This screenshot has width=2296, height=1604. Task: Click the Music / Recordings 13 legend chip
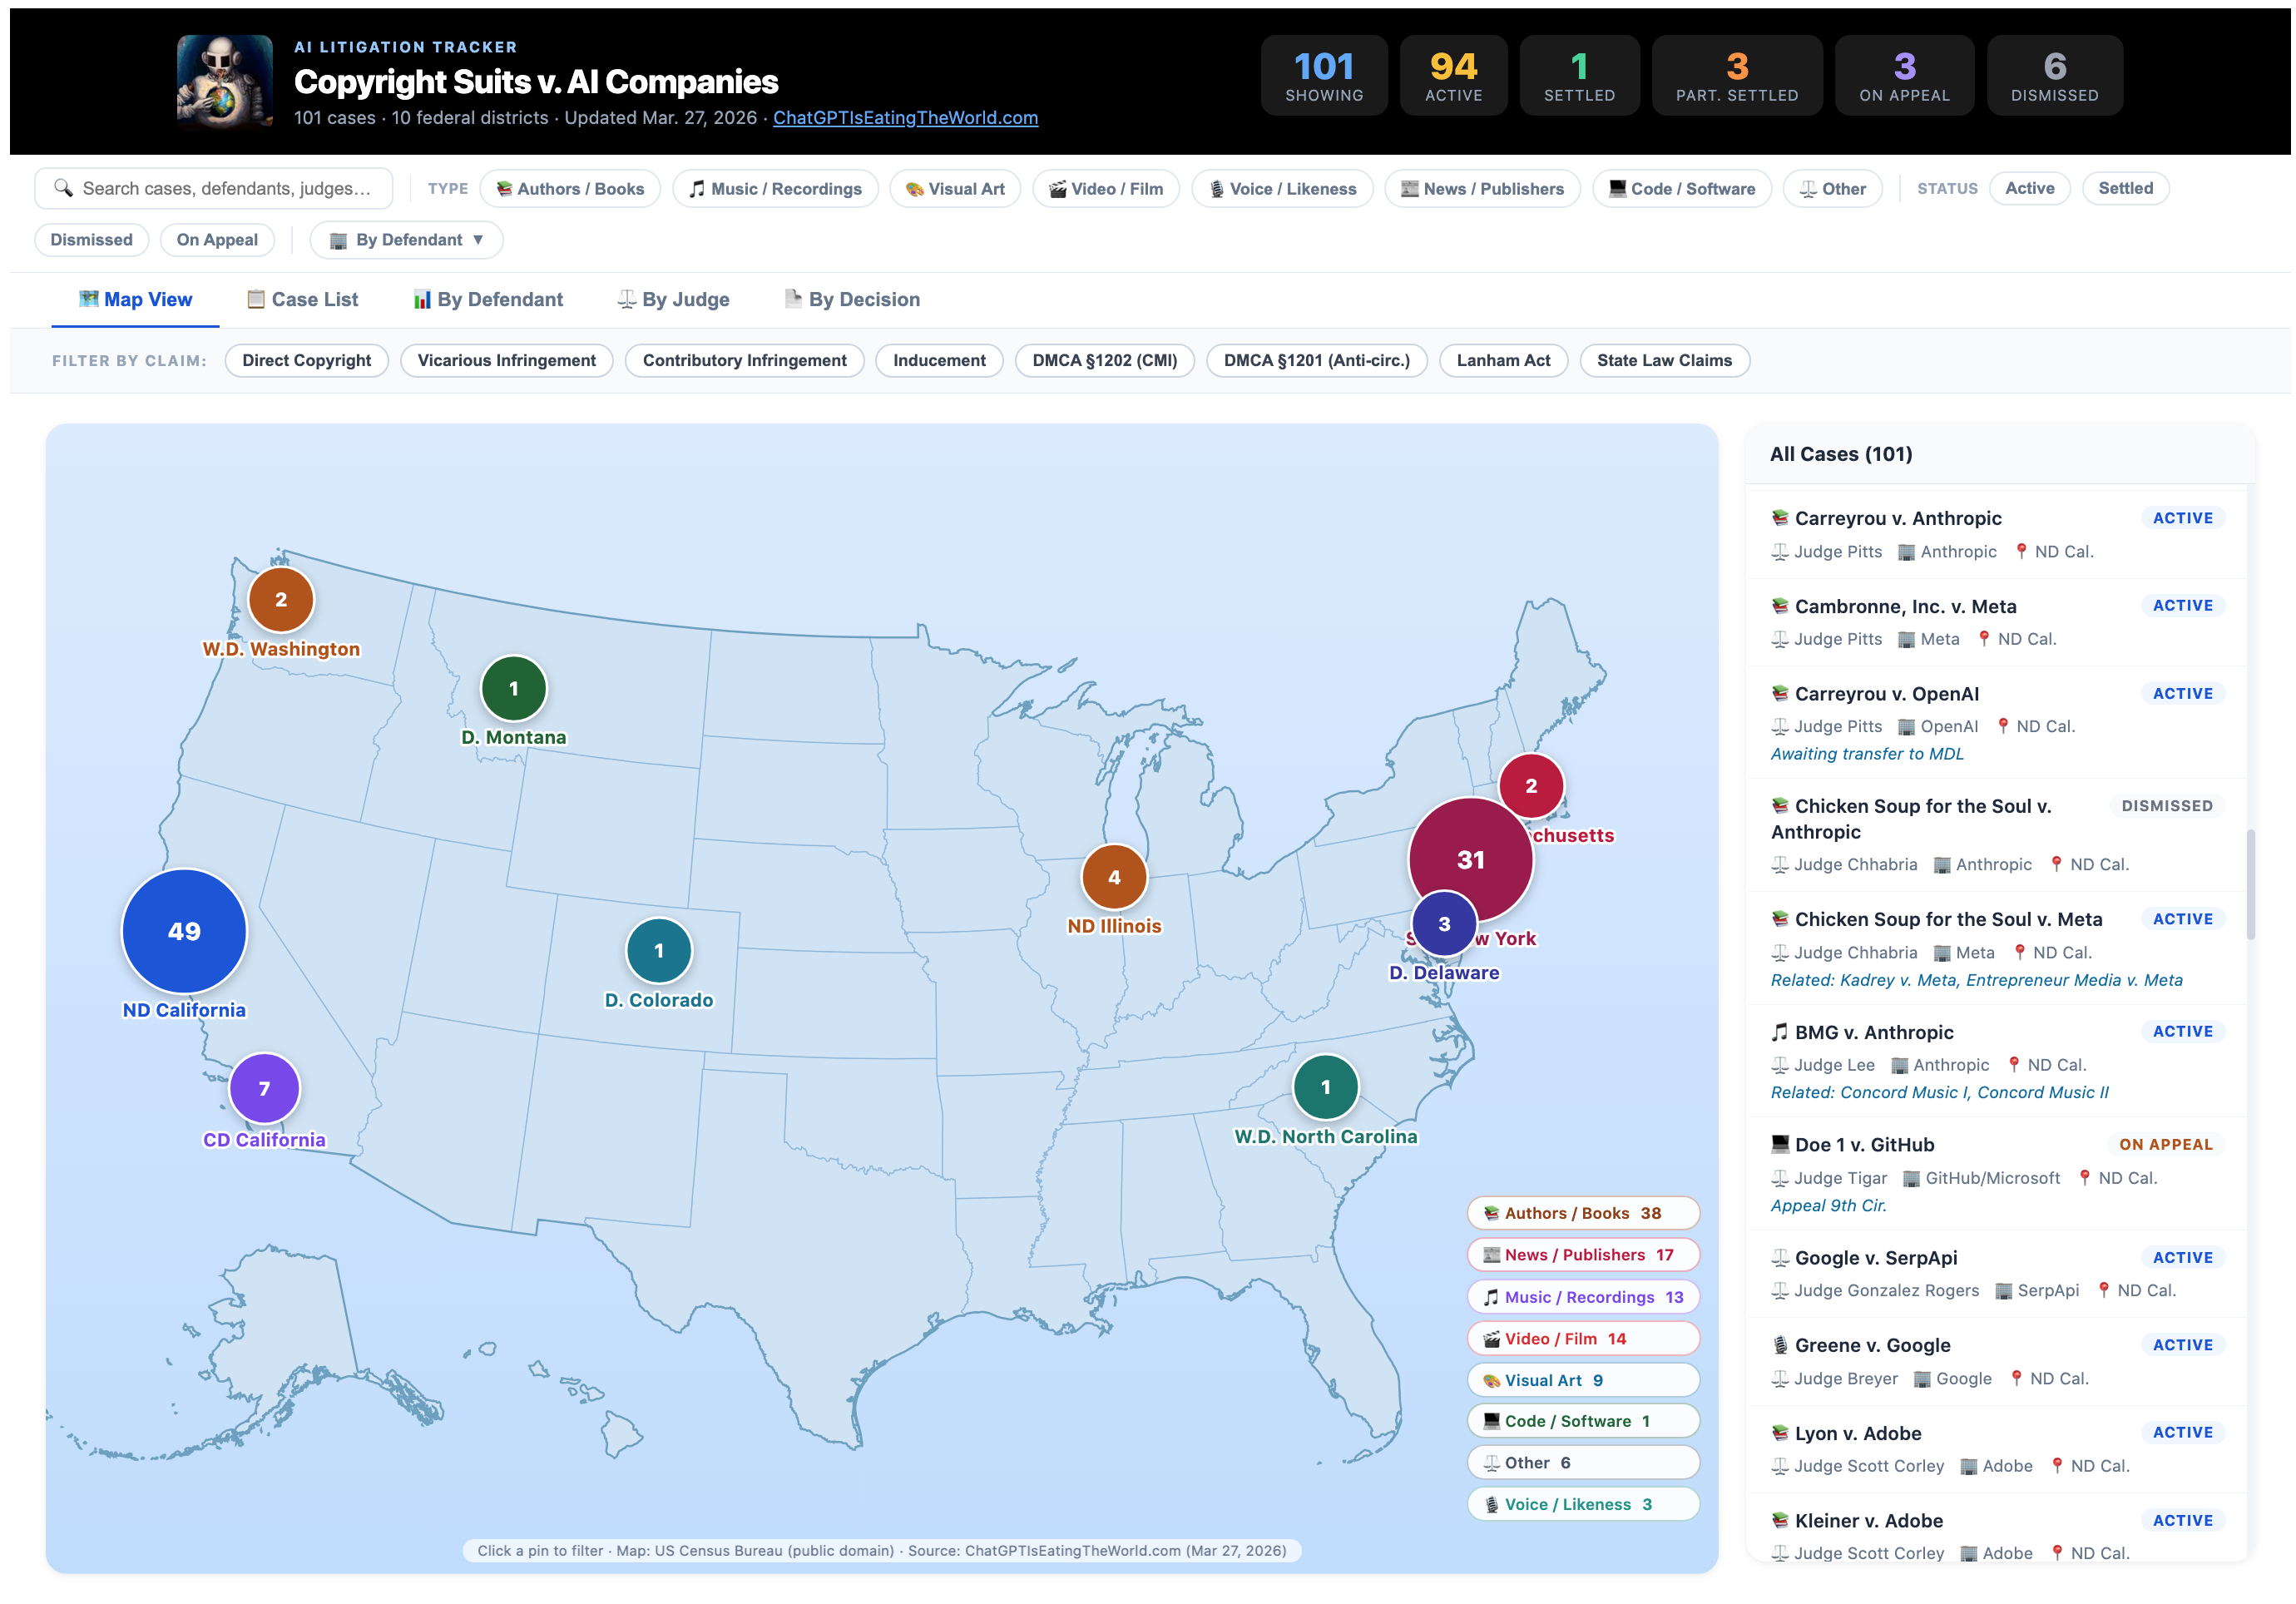point(1583,1297)
